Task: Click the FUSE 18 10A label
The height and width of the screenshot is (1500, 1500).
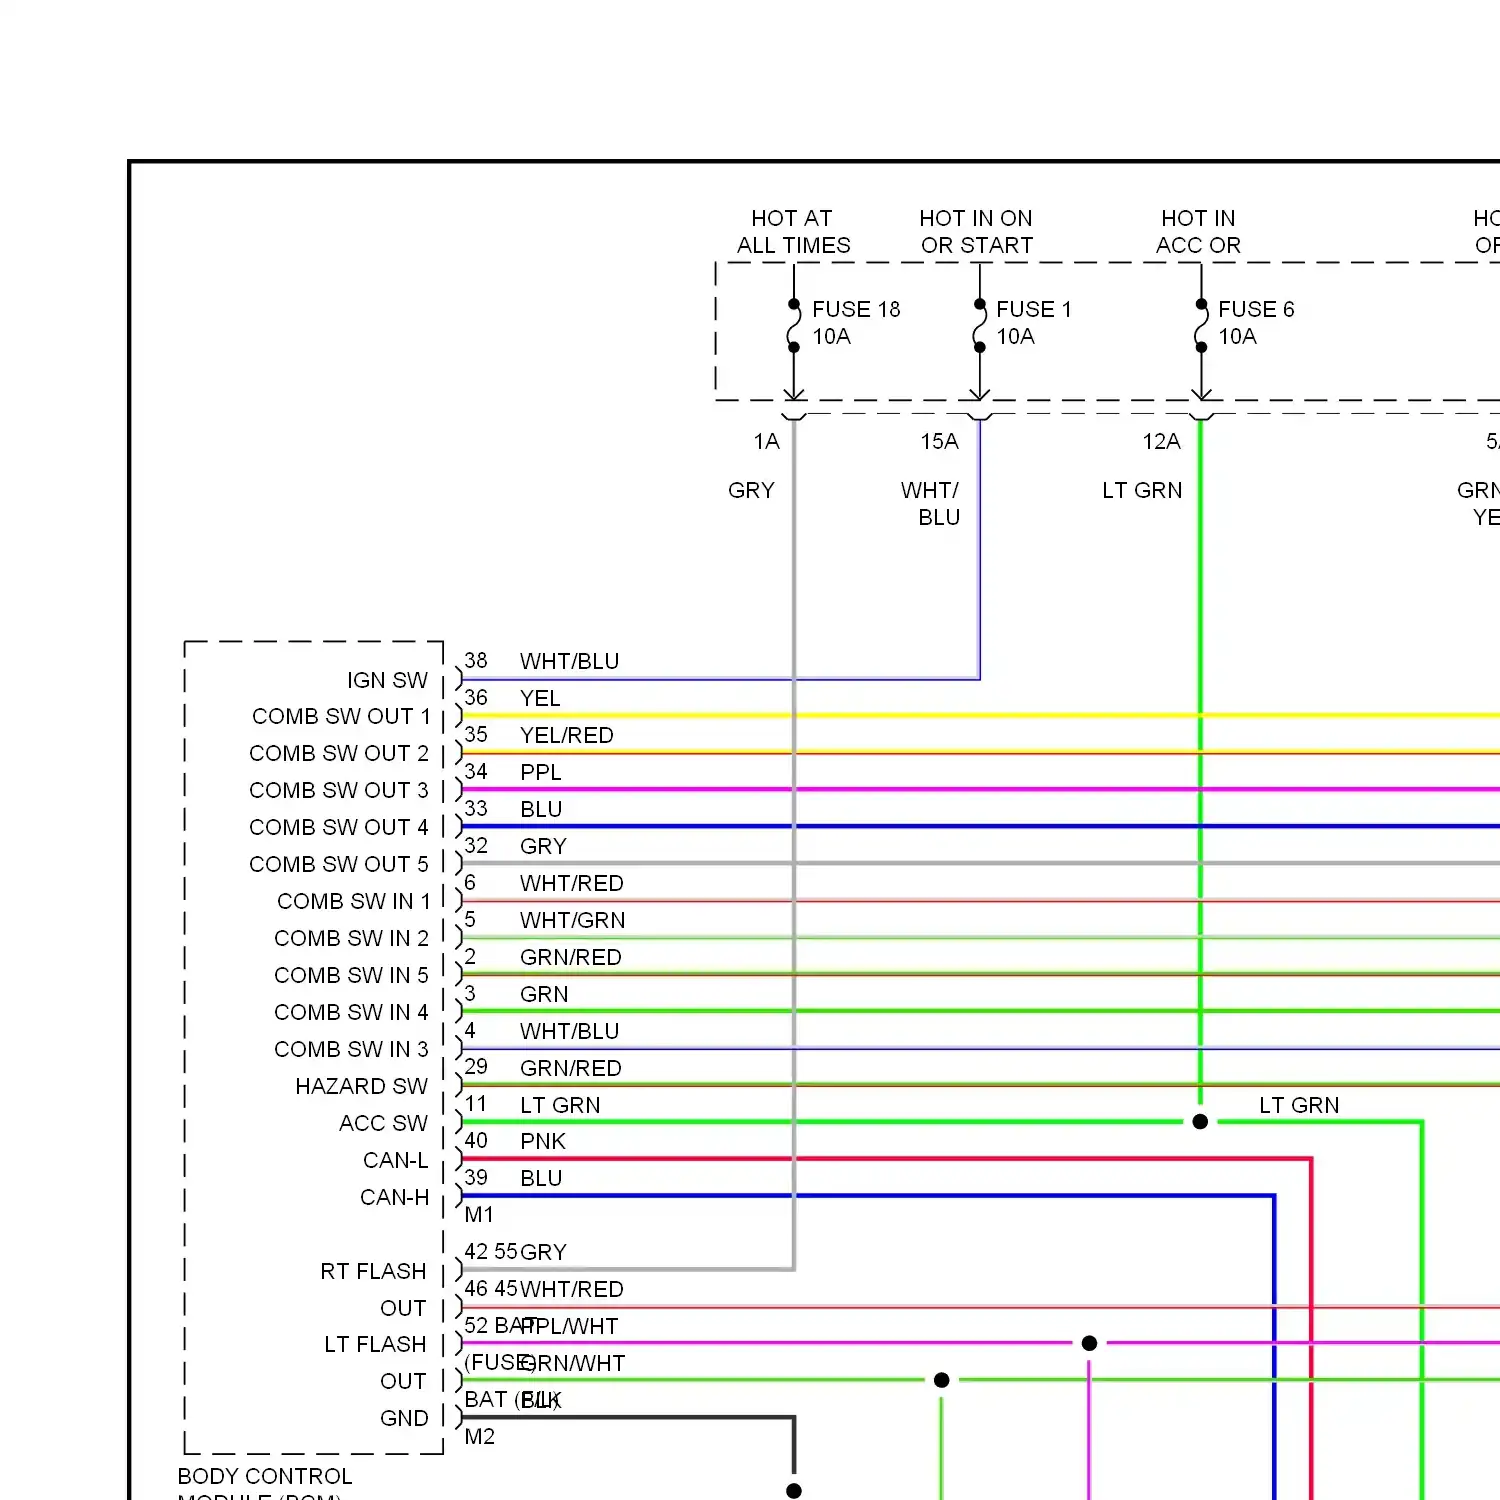Action: pos(856,323)
